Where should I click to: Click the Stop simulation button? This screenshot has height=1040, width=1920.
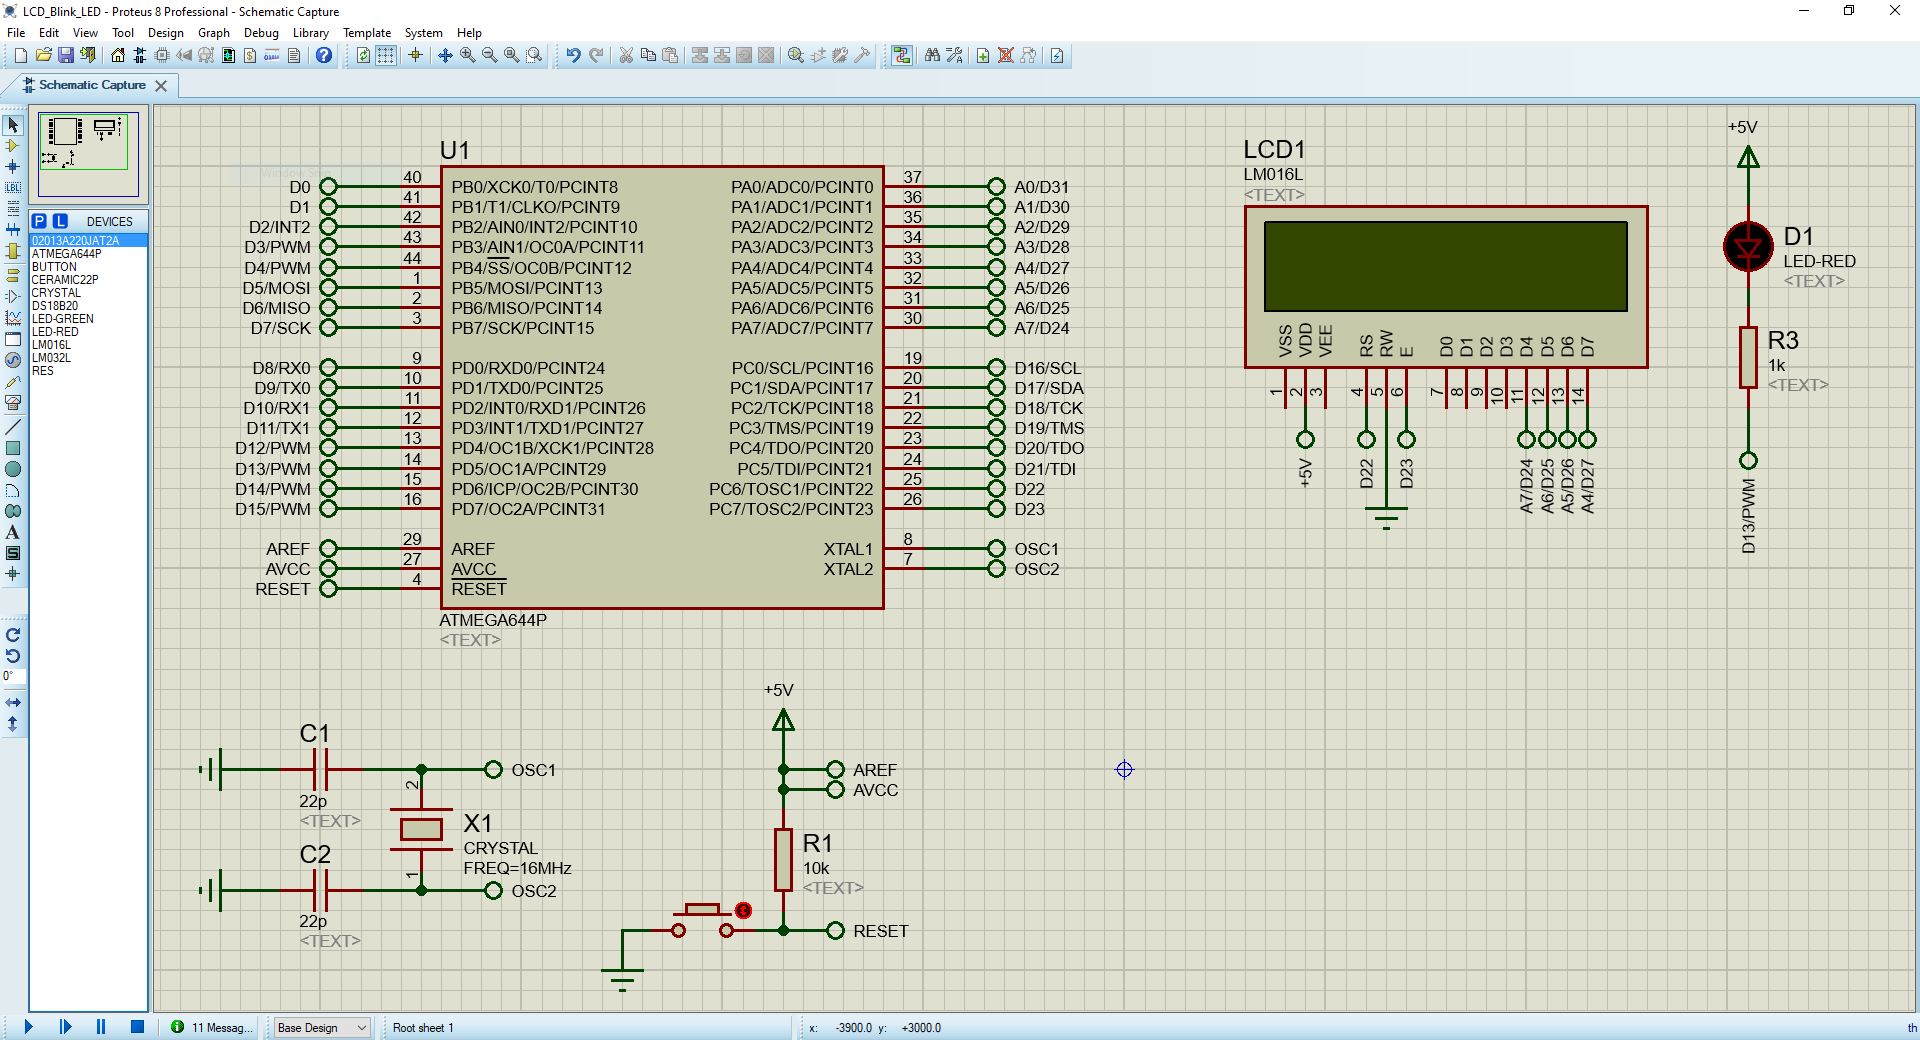click(138, 1027)
